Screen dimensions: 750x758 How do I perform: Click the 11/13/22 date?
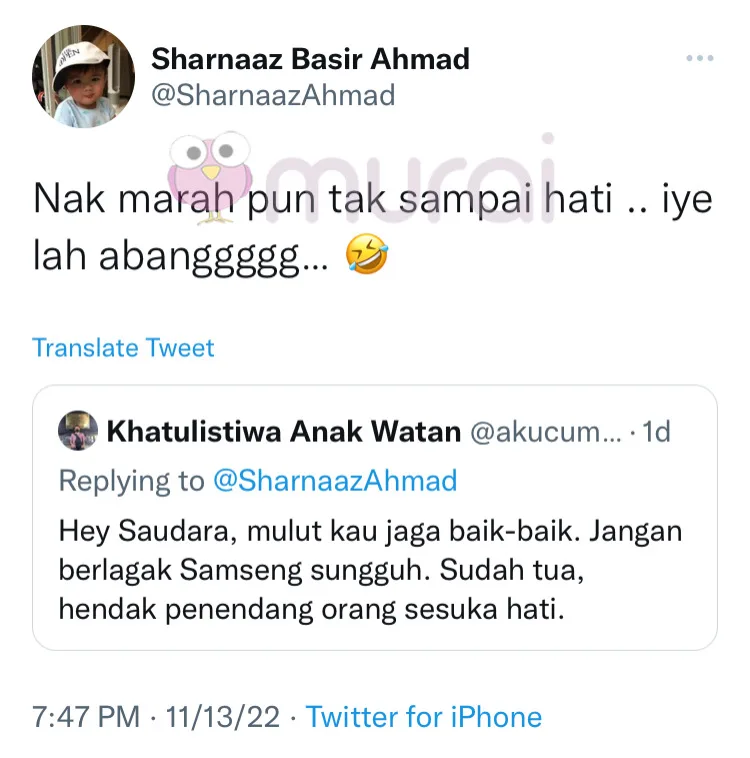click(x=222, y=716)
